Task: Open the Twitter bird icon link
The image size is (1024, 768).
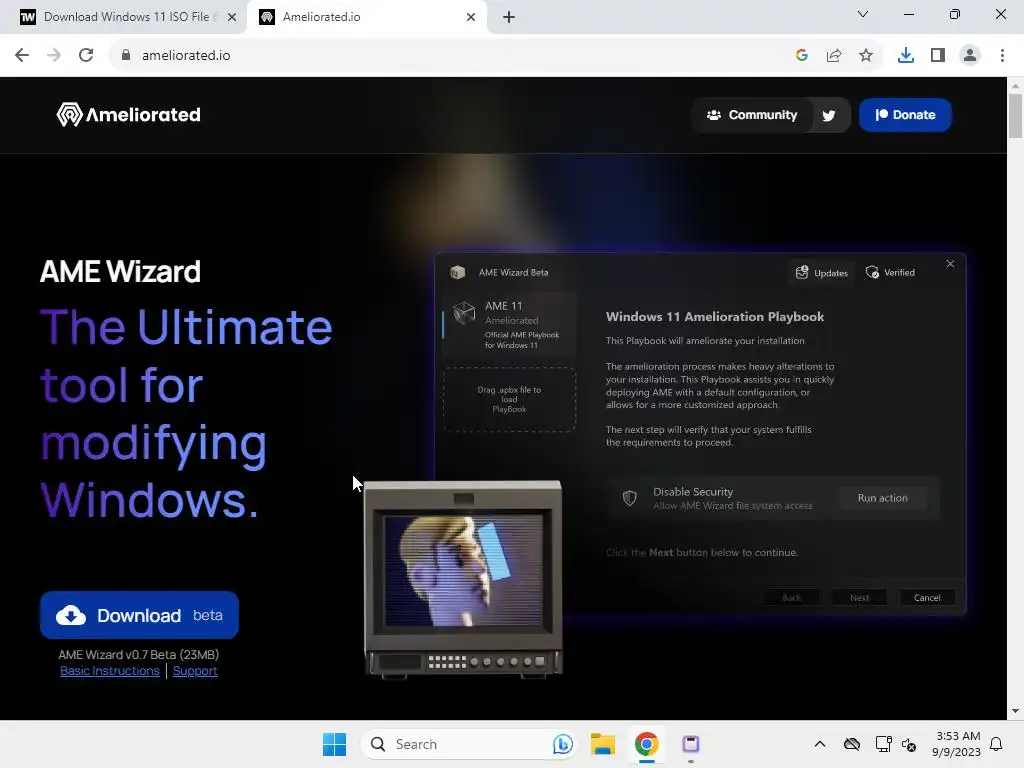Action: 829,116
